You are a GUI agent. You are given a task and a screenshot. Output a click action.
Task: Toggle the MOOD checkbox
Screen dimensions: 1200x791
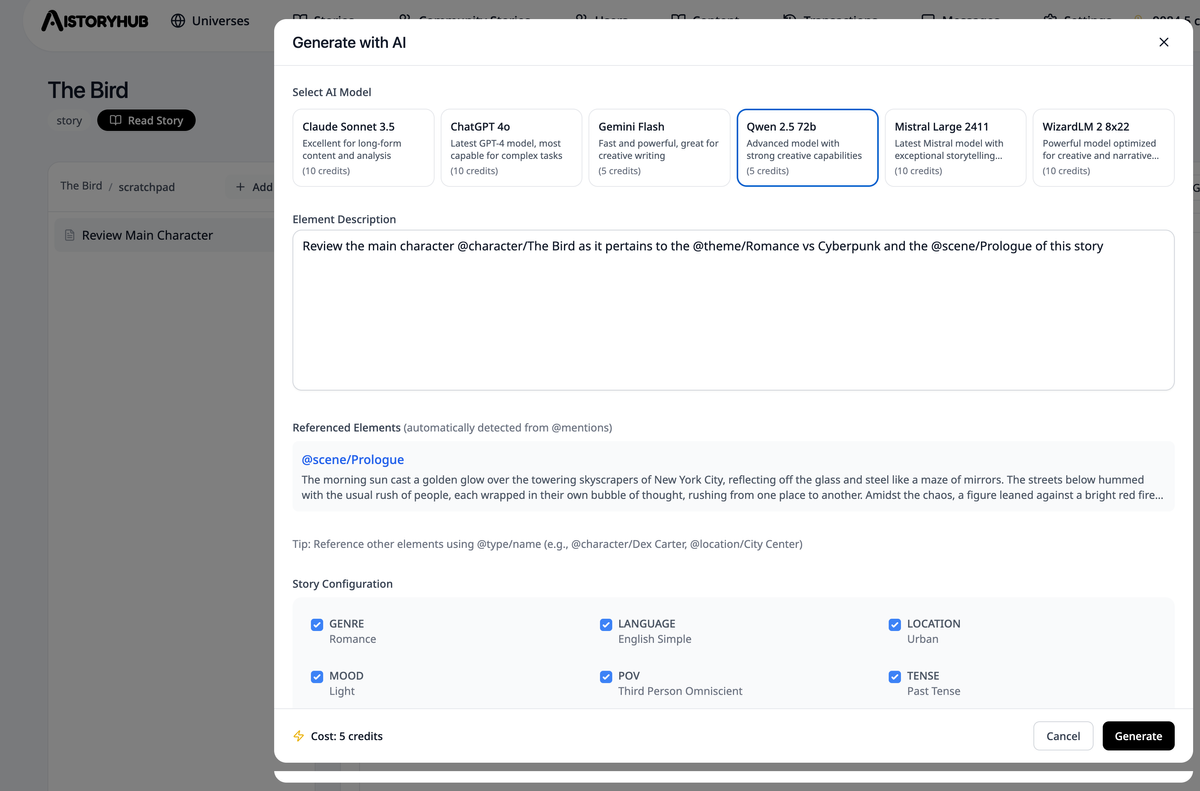pyautogui.click(x=317, y=676)
